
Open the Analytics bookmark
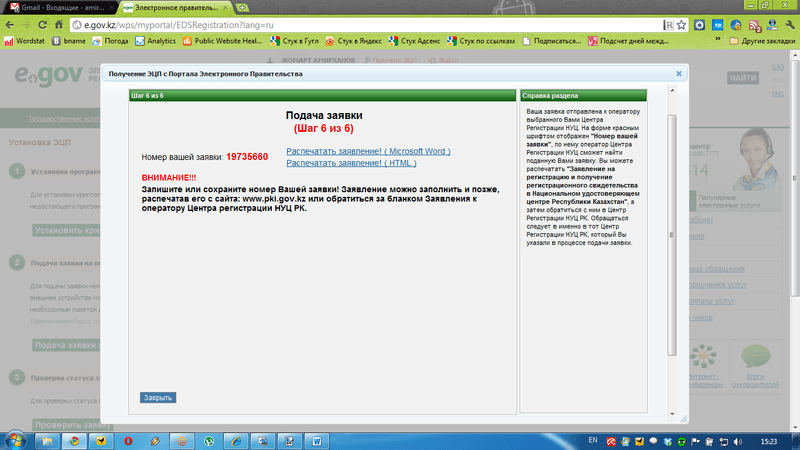click(x=156, y=41)
